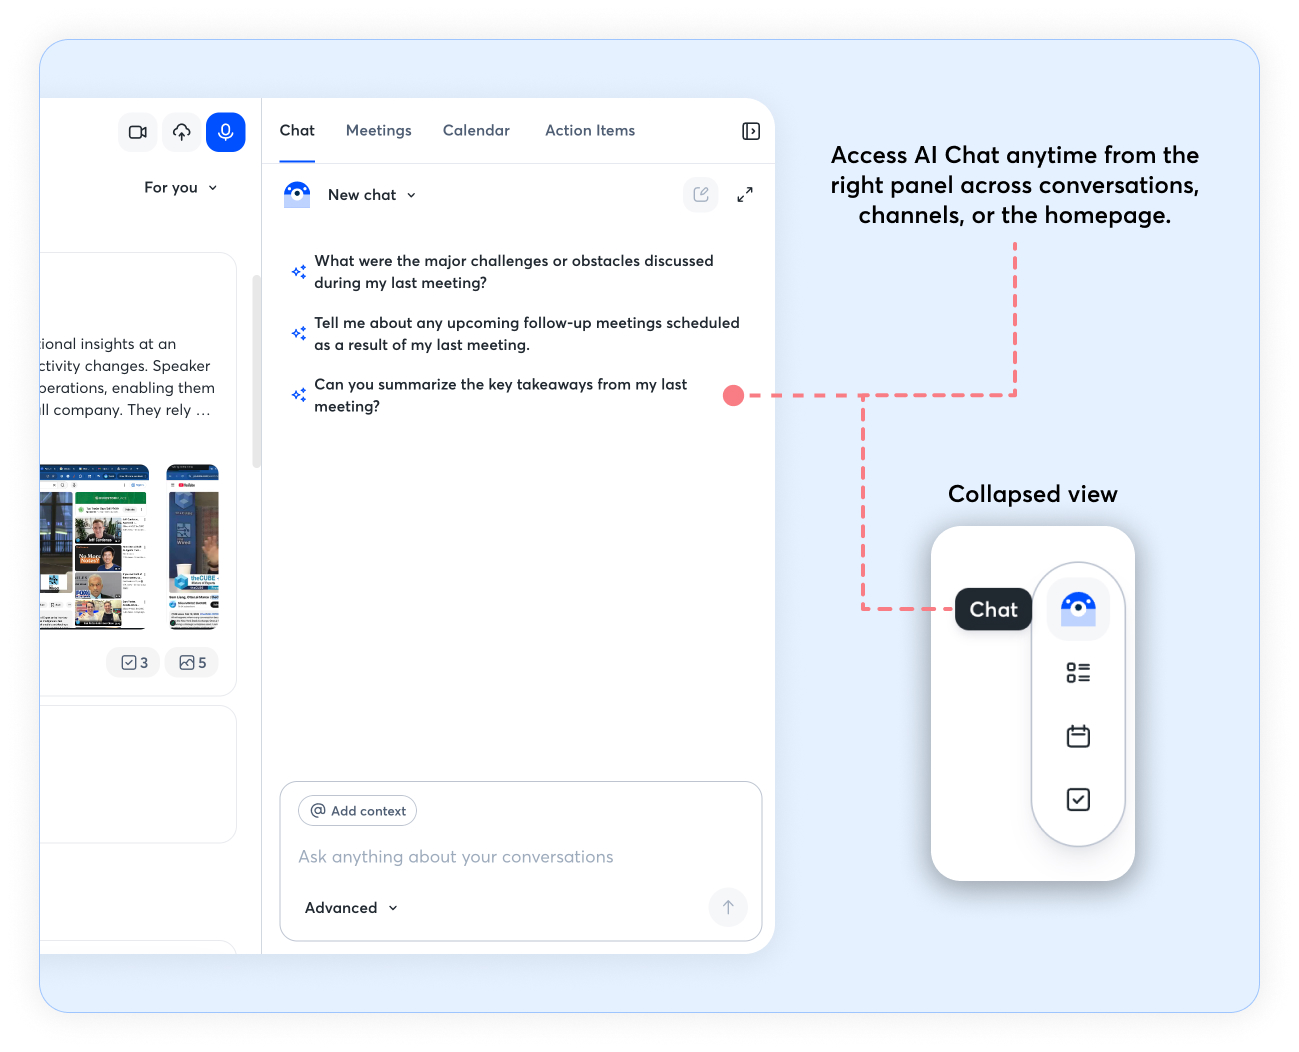Screen dimensions: 1299x1052
Task: Select the summarize key takeaways suggestion
Action: tap(500, 395)
